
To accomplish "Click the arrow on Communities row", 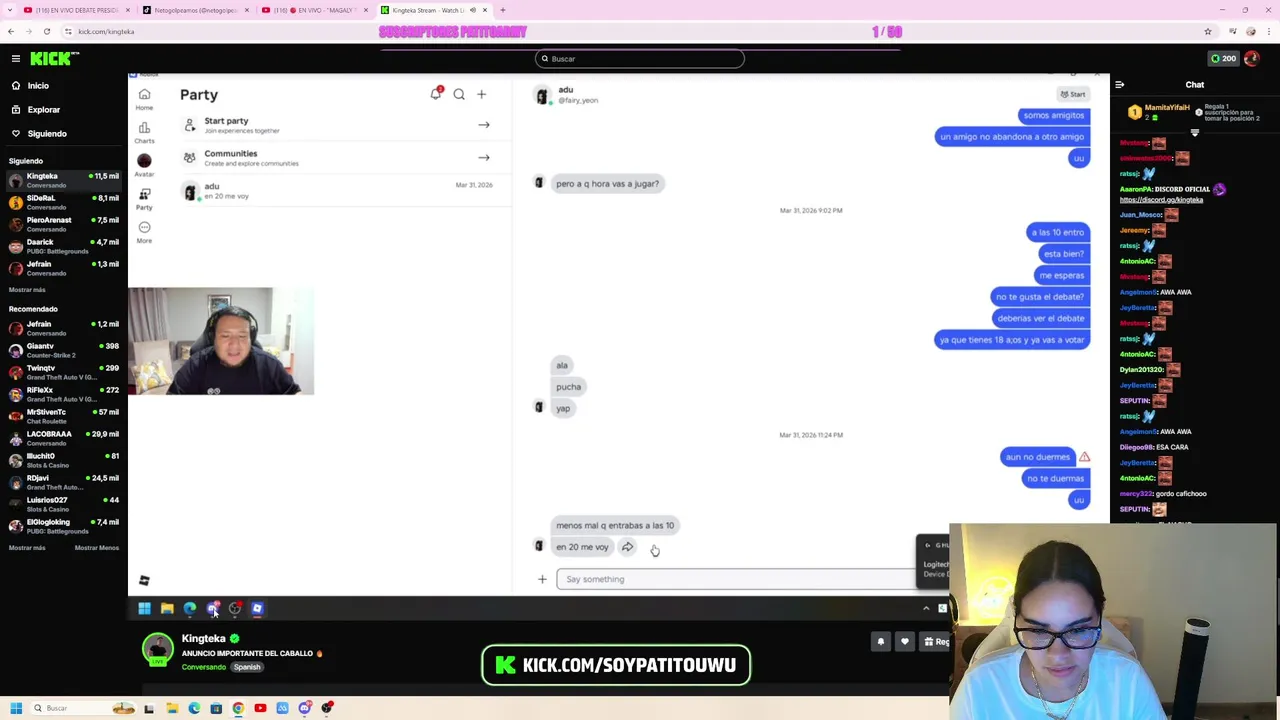I will coord(484,158).
